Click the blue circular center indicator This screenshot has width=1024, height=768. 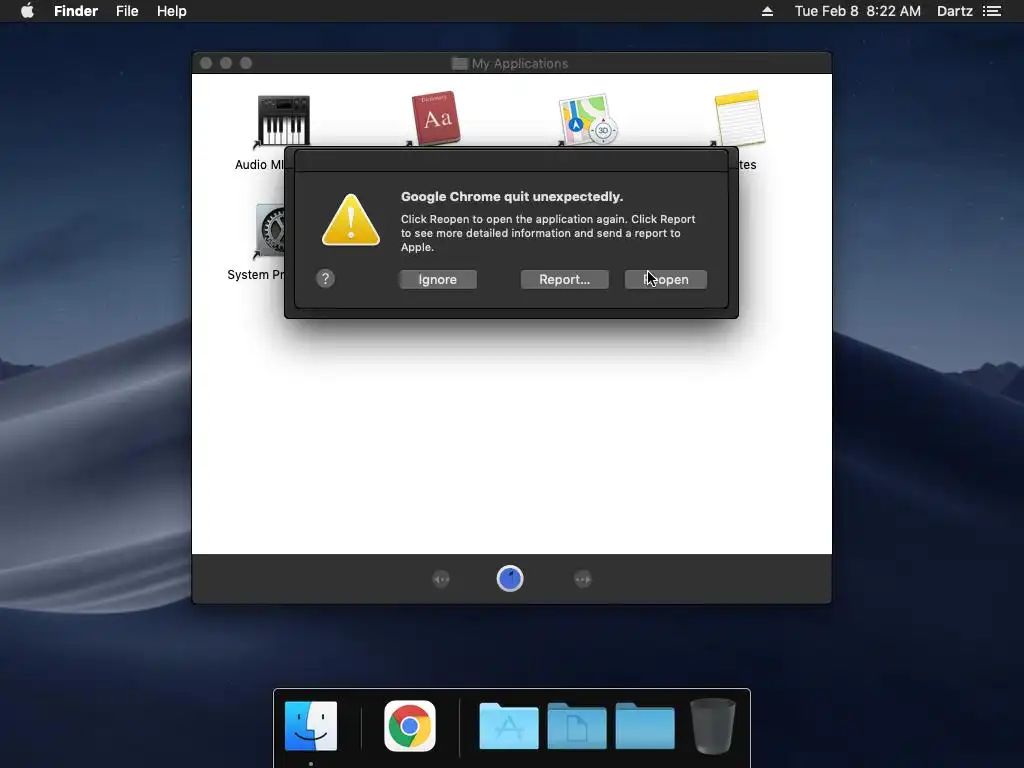coord(510,579)
